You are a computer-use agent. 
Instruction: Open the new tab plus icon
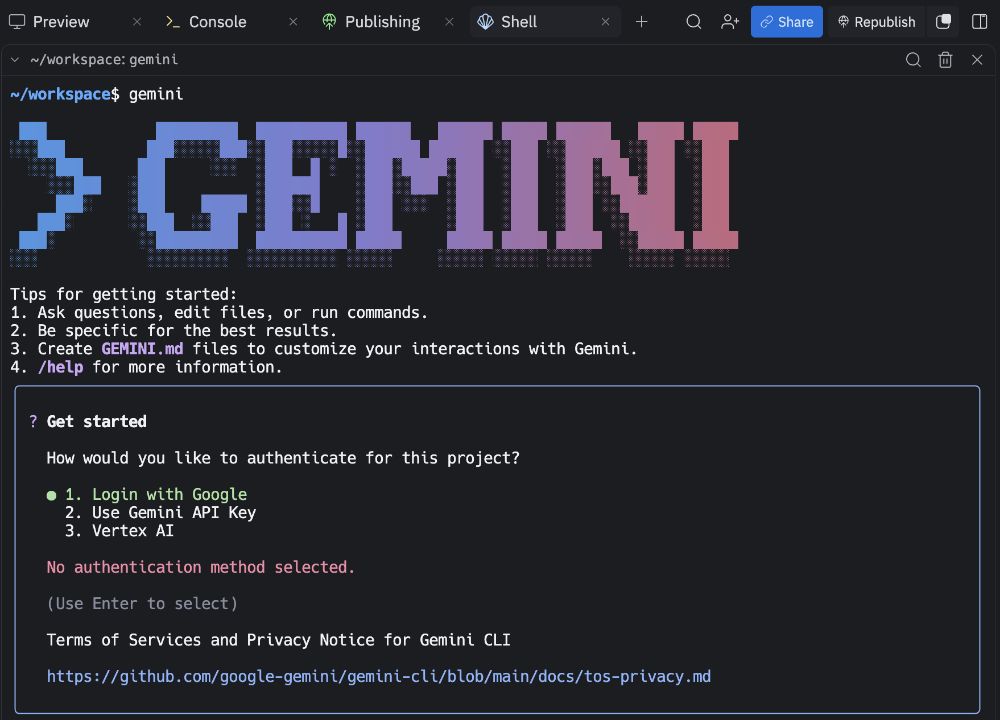click(x=641, y=22)
